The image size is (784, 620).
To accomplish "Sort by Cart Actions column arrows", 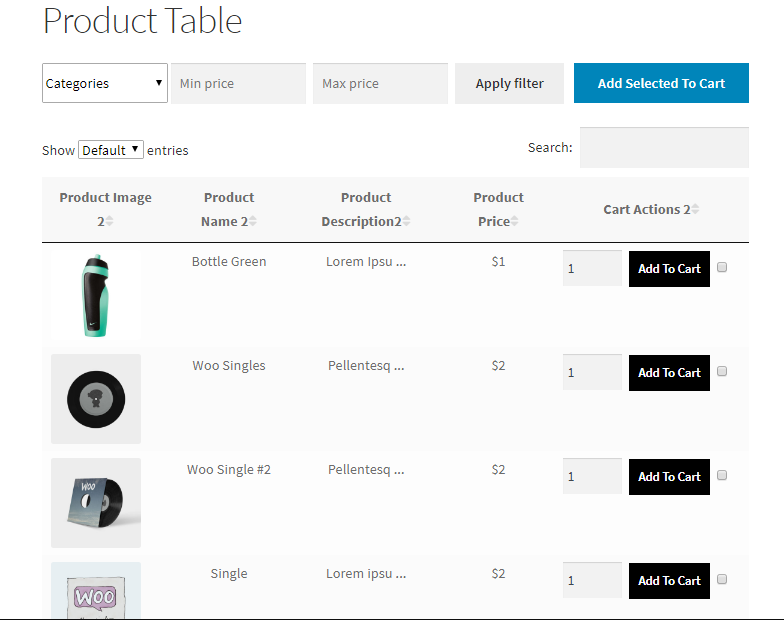I will click(695, 209).
